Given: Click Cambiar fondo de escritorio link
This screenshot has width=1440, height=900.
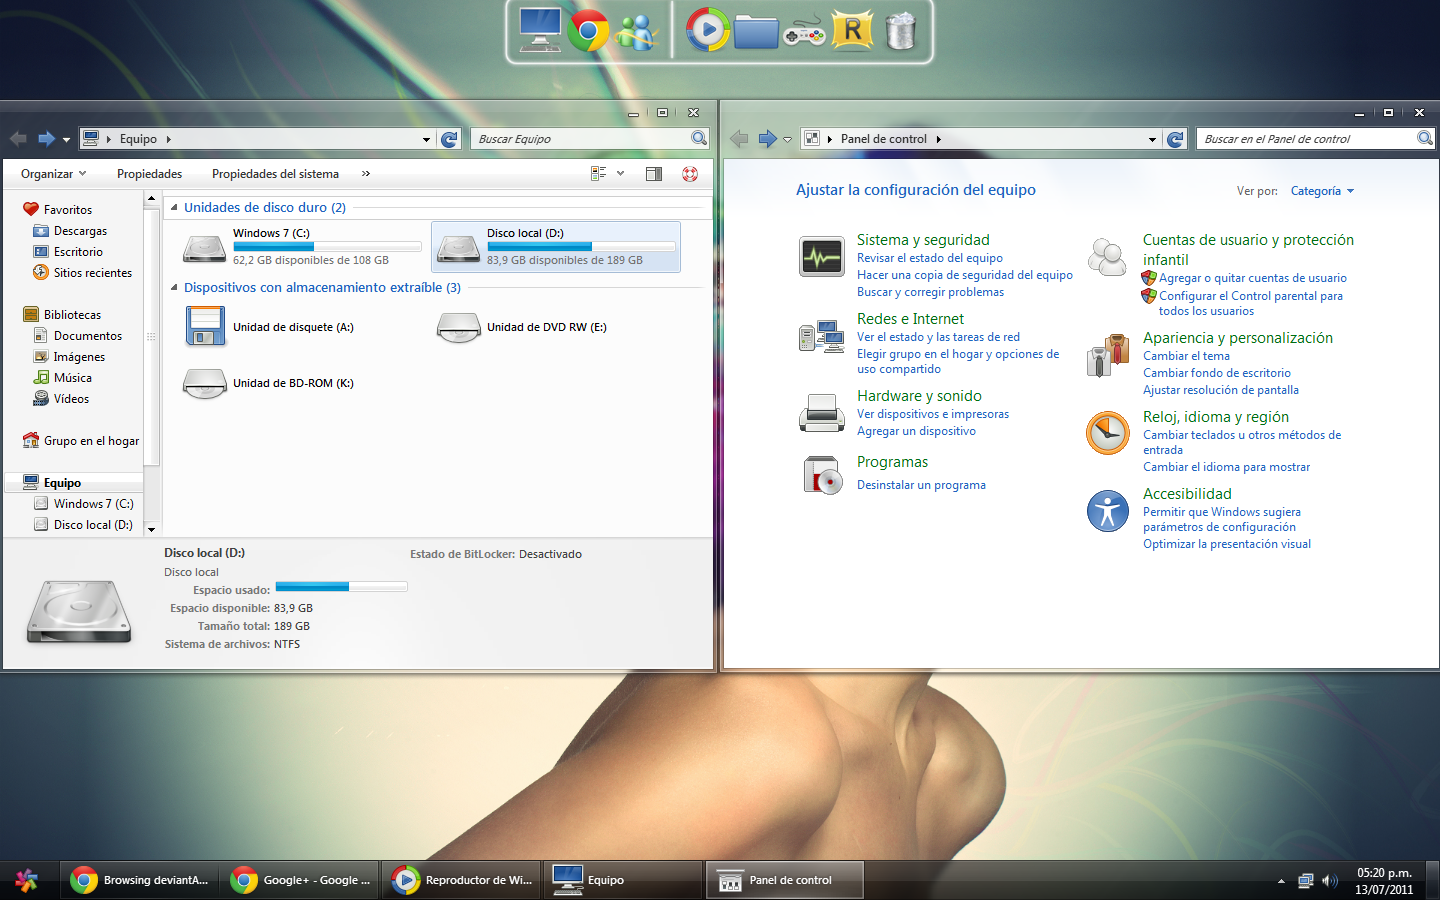Looking at the screenshot, I should pos(1217,373).
